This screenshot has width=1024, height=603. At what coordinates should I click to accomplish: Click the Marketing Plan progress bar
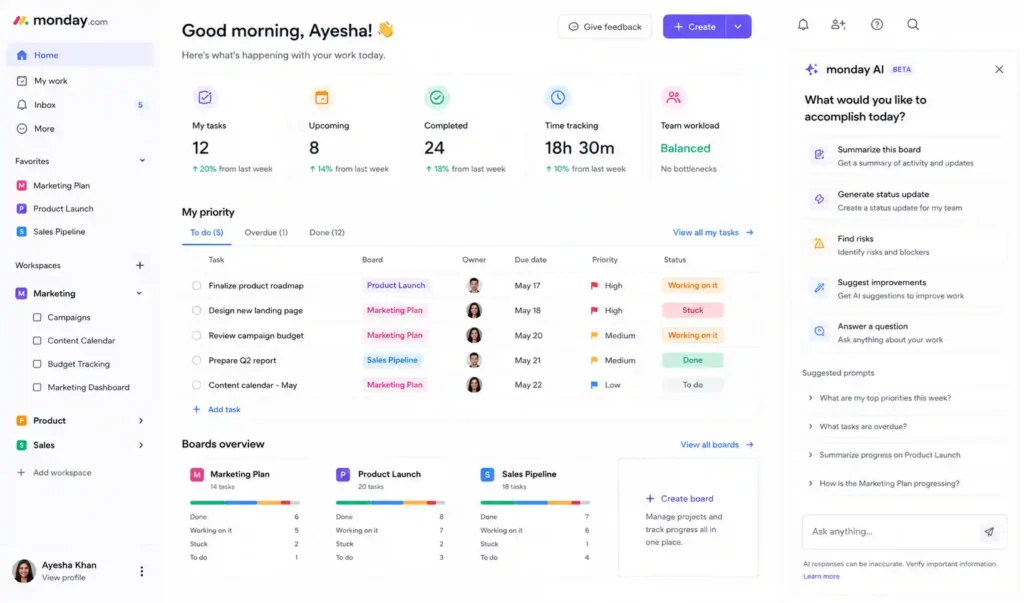(244, 503)
